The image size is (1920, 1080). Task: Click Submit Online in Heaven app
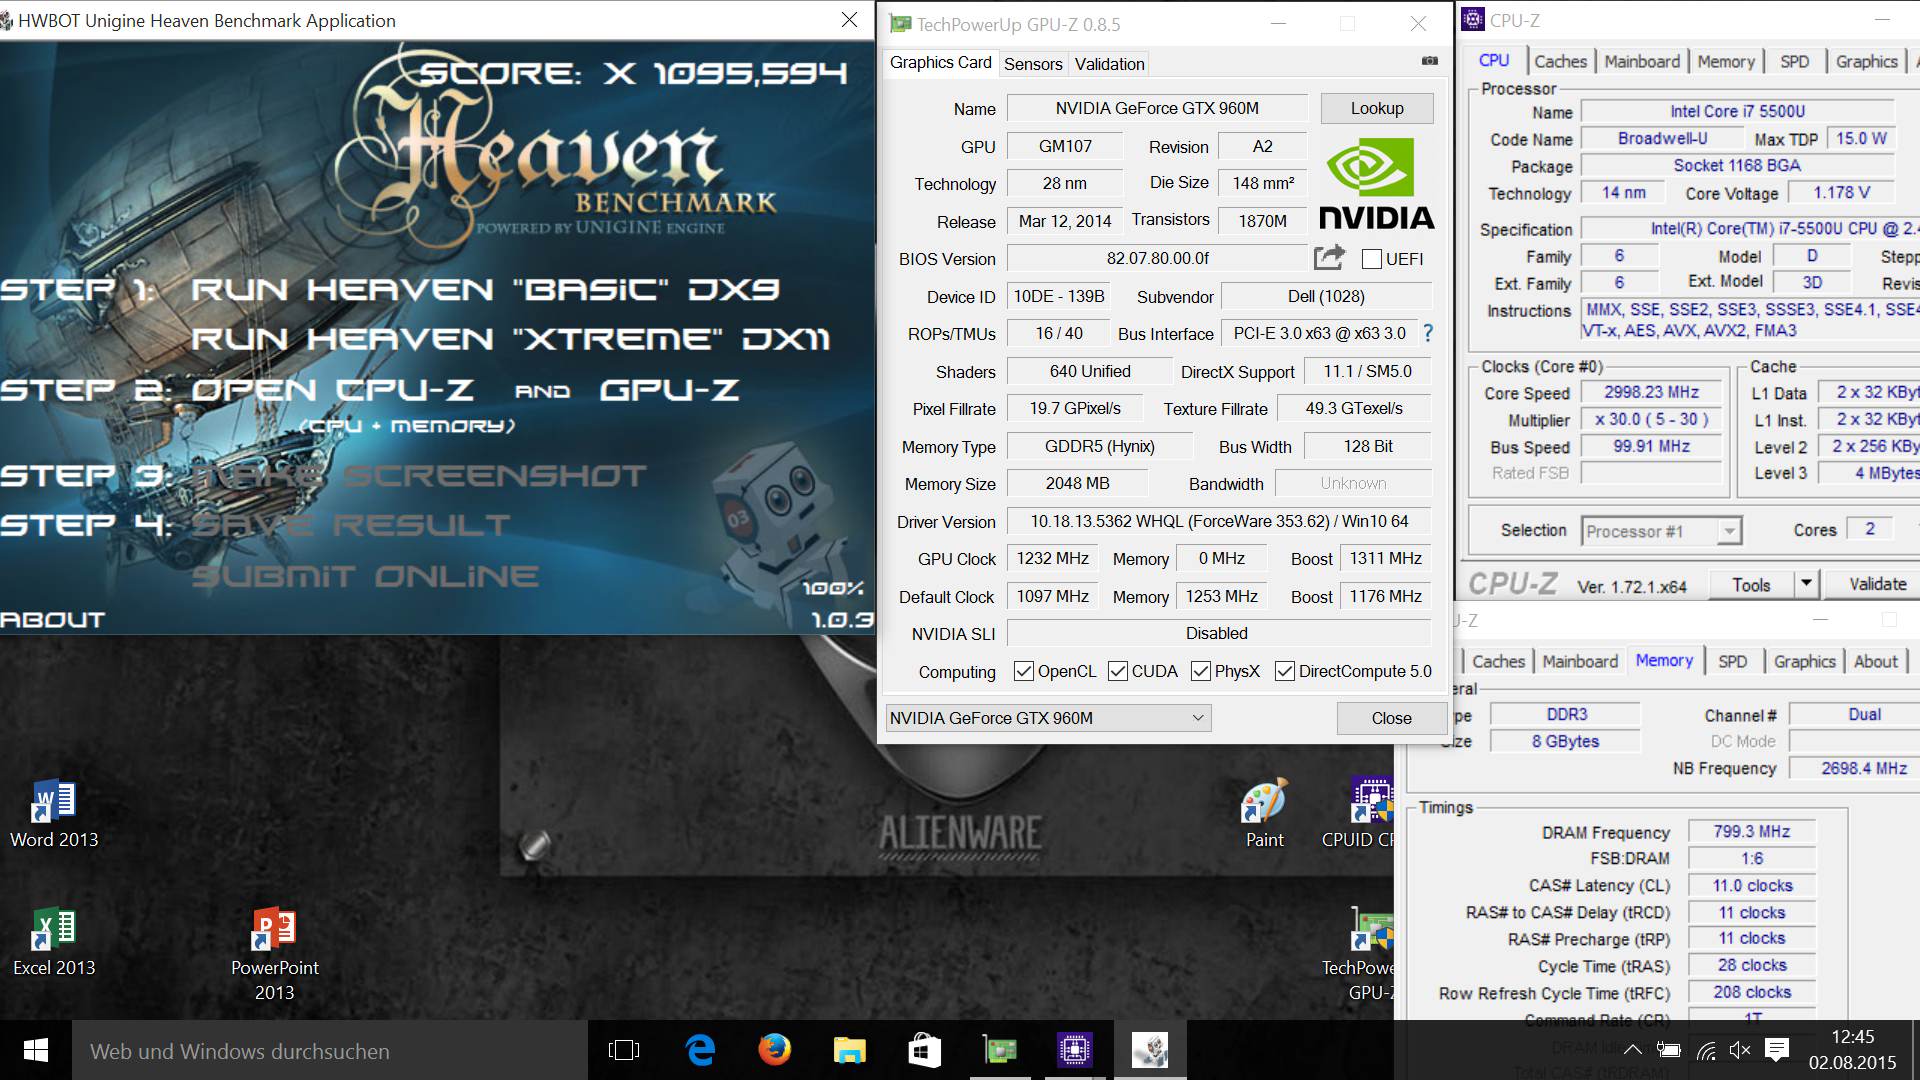[x=365, y=576]
